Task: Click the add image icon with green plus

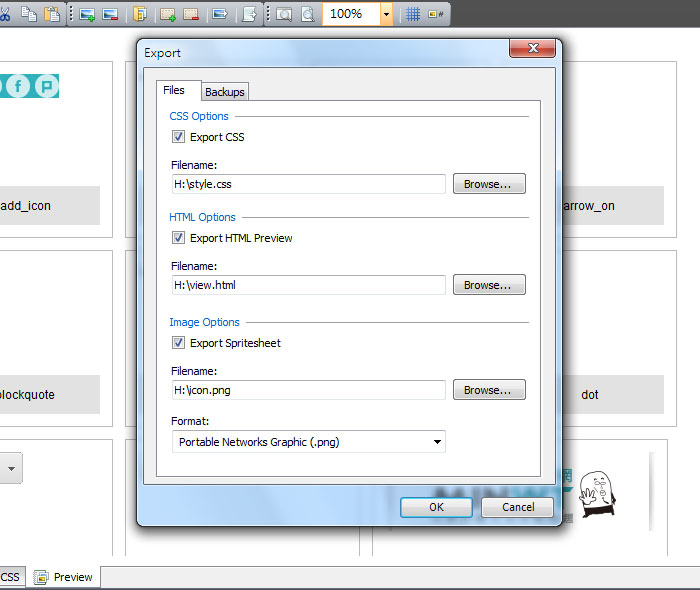Action: (87, 14)
